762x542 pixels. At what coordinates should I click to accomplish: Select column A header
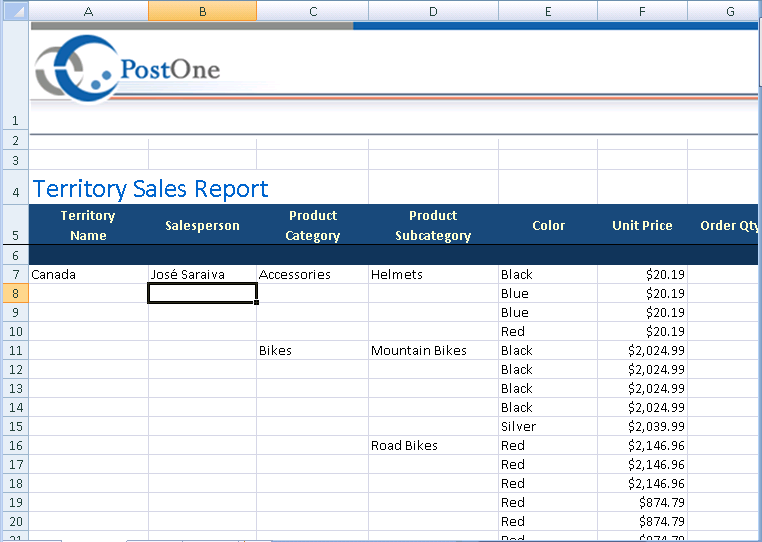click(88, 11)
